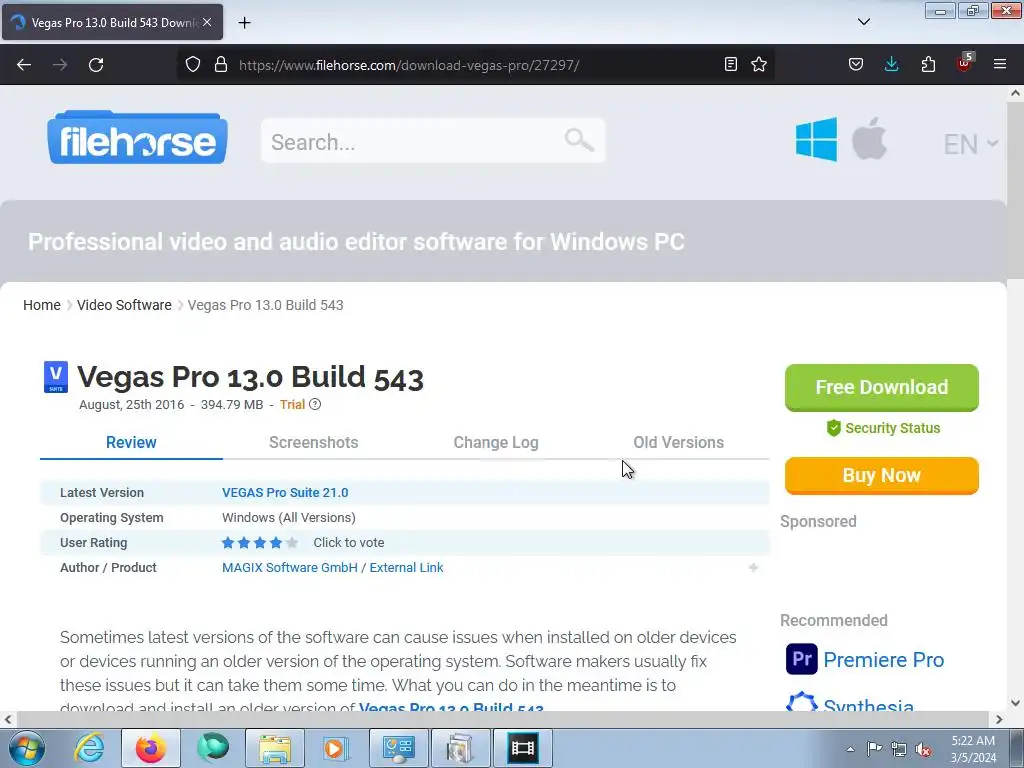This screenshot has width=1024, height=768.
Task: Open tracking protection shield info
Action: point(193,64)
